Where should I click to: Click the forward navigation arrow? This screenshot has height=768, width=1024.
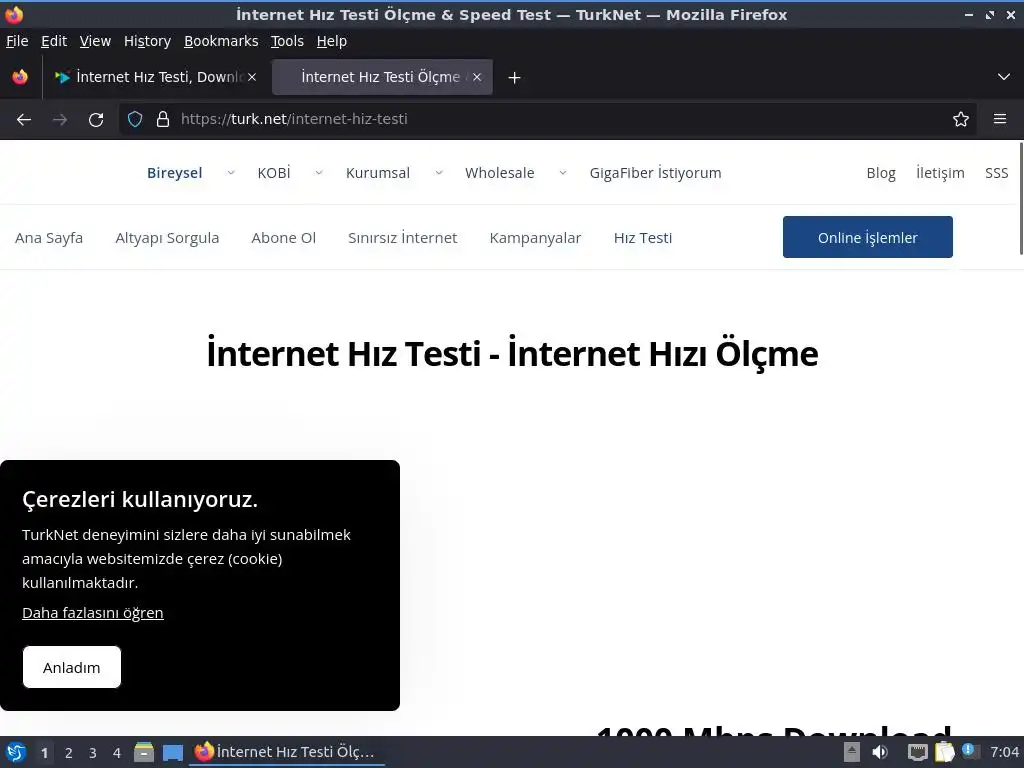pyautogui.click(x=59, y=120)
